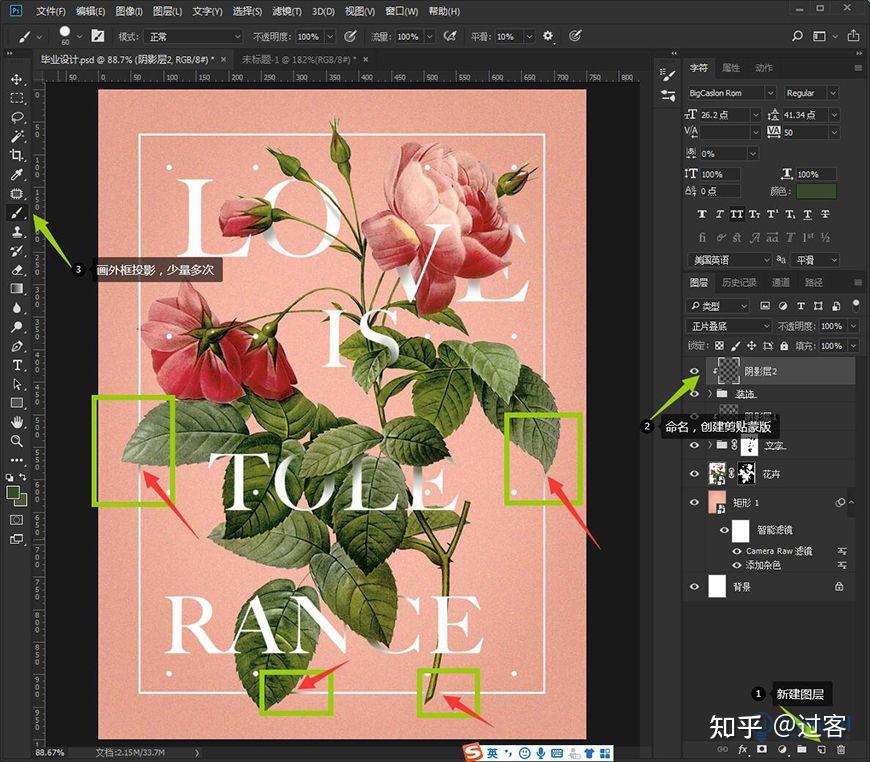Select the Eraser tool
This screenshot has height=762, width=870.
17,270
